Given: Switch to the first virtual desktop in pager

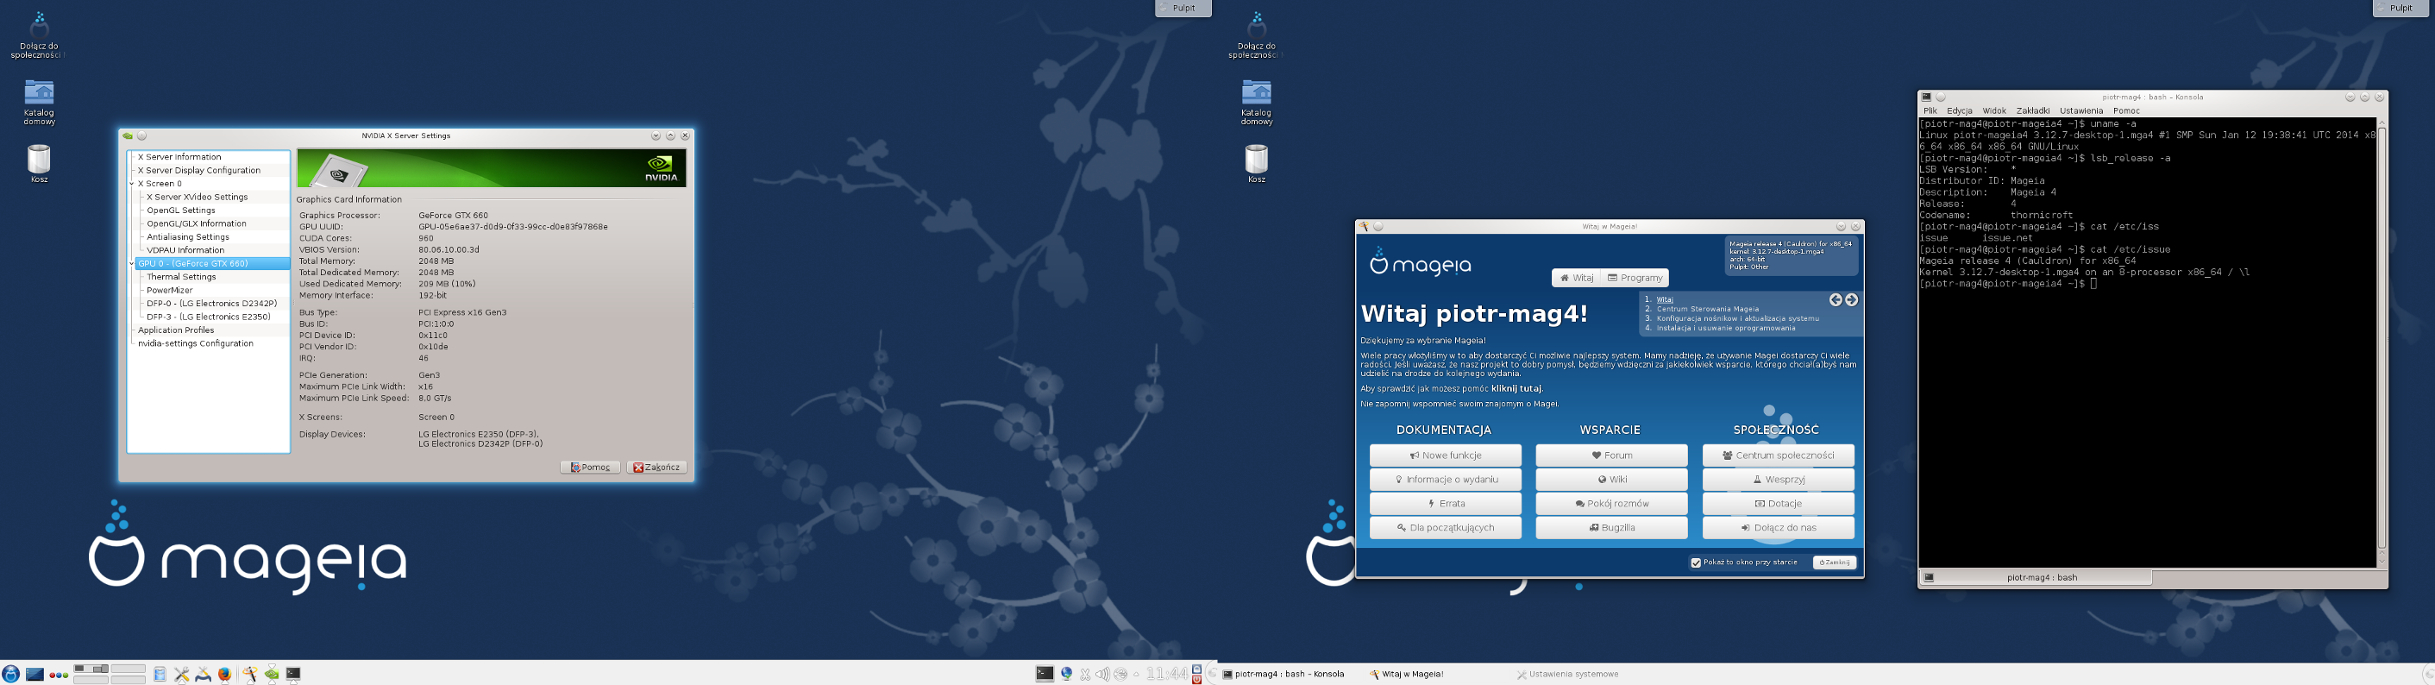Looking at the screenshot, I should point(91,669).
